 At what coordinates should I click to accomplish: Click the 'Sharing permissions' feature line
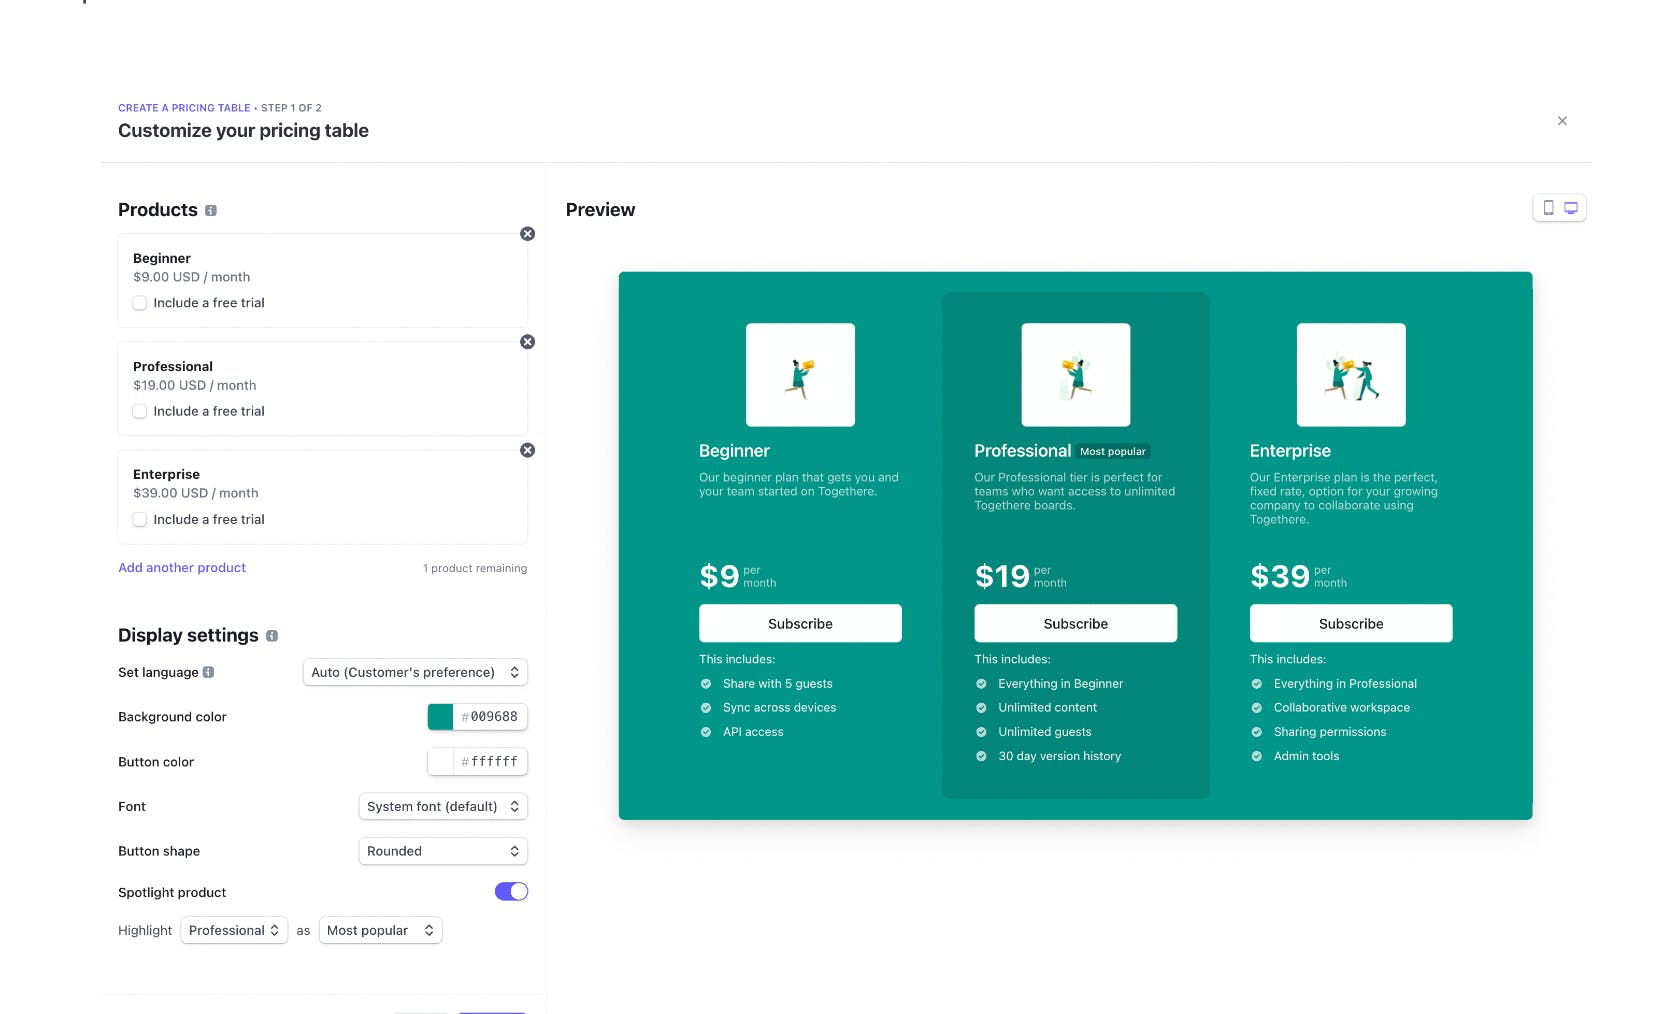click(x=1330, y=732)
